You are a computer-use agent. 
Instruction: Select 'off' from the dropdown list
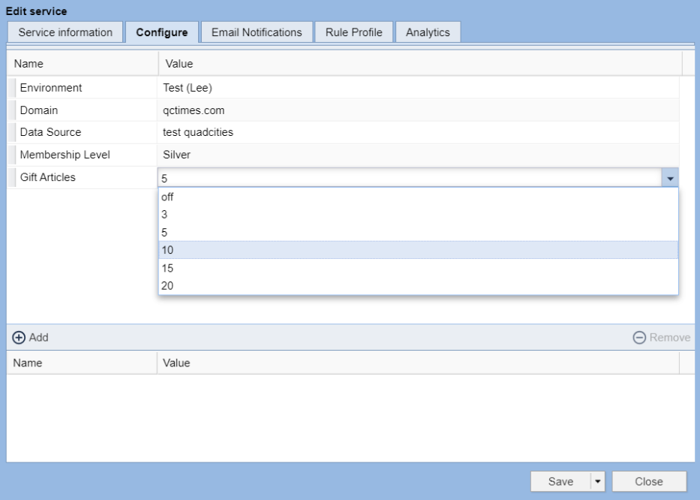tap(168, 197)
